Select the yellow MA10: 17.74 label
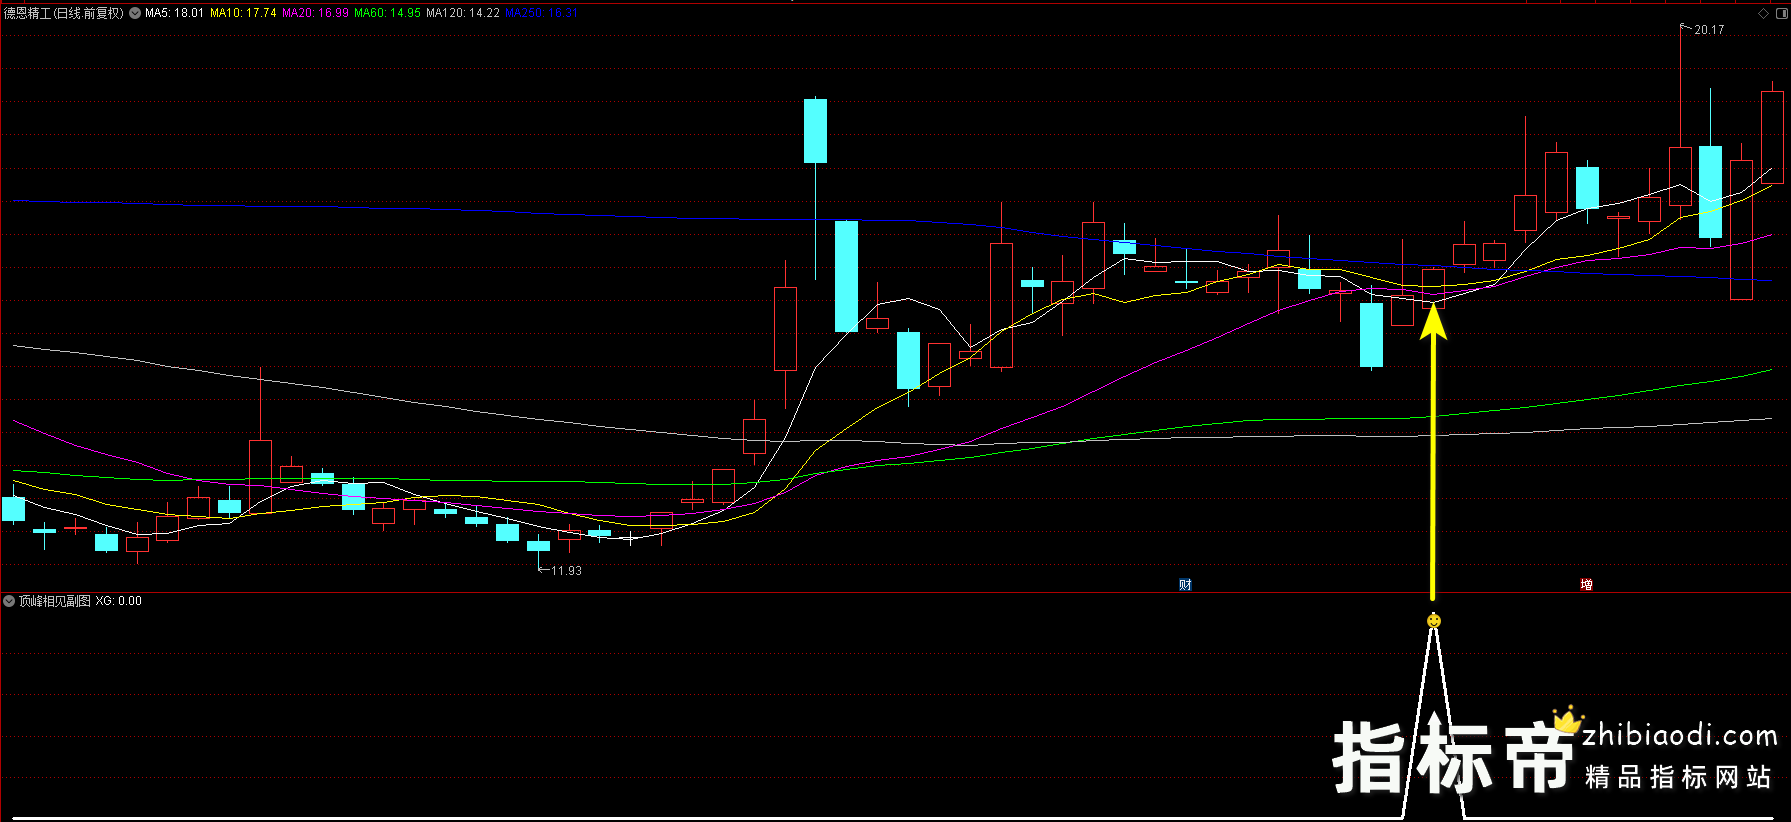Screen dimensions: 1791x822 pos(243,13)
